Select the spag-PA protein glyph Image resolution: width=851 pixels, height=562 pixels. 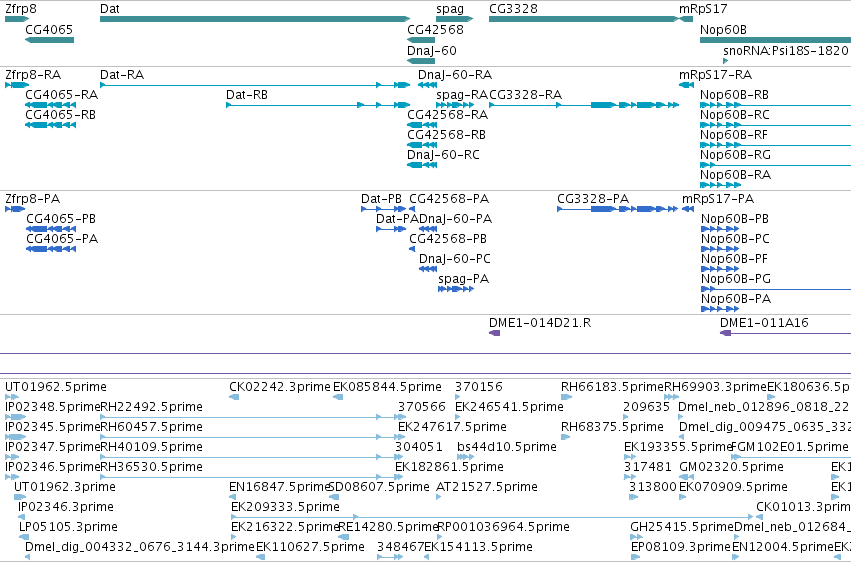[x=456, y=290]
